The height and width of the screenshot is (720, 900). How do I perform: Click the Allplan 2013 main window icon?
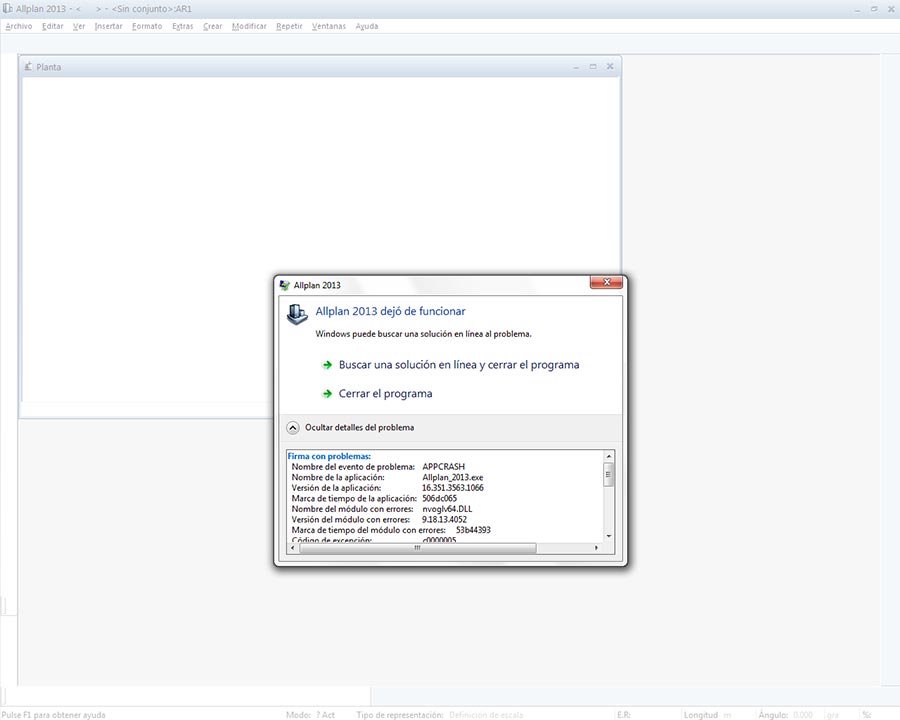pyautogui.click(x=7, y=9)
